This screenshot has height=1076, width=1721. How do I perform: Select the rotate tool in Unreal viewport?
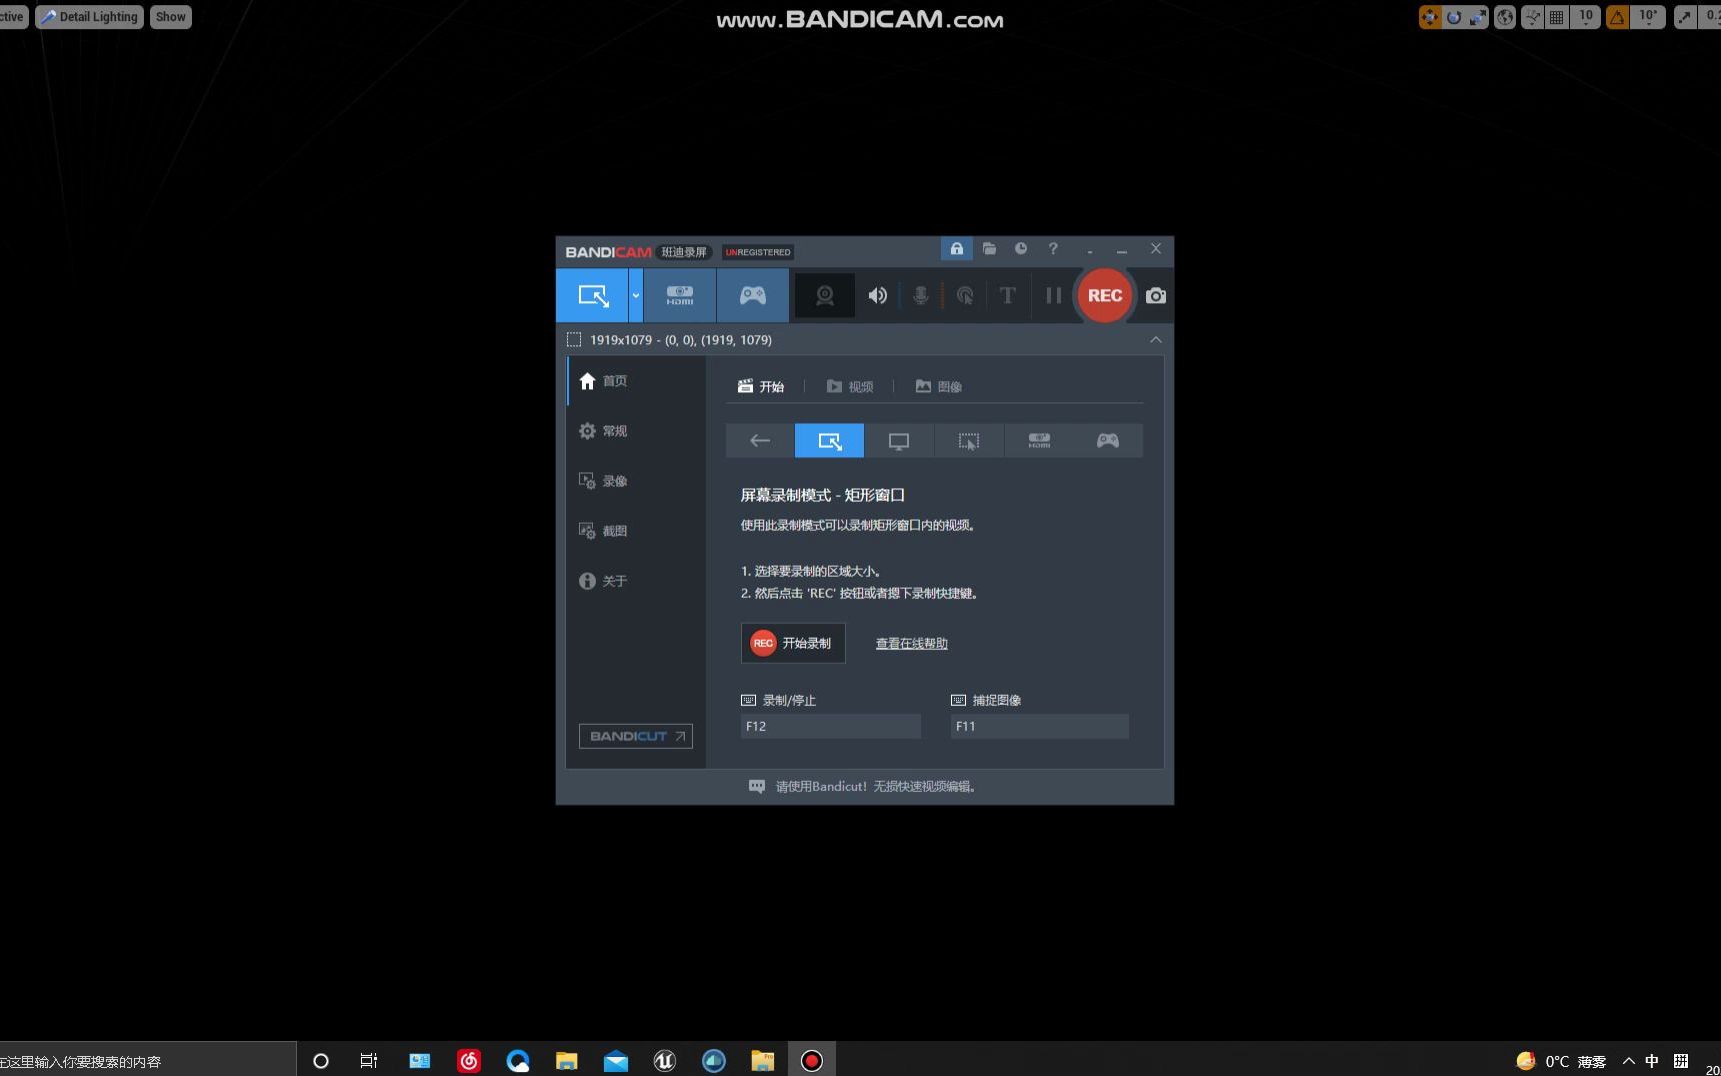(x=1454, y=17)
